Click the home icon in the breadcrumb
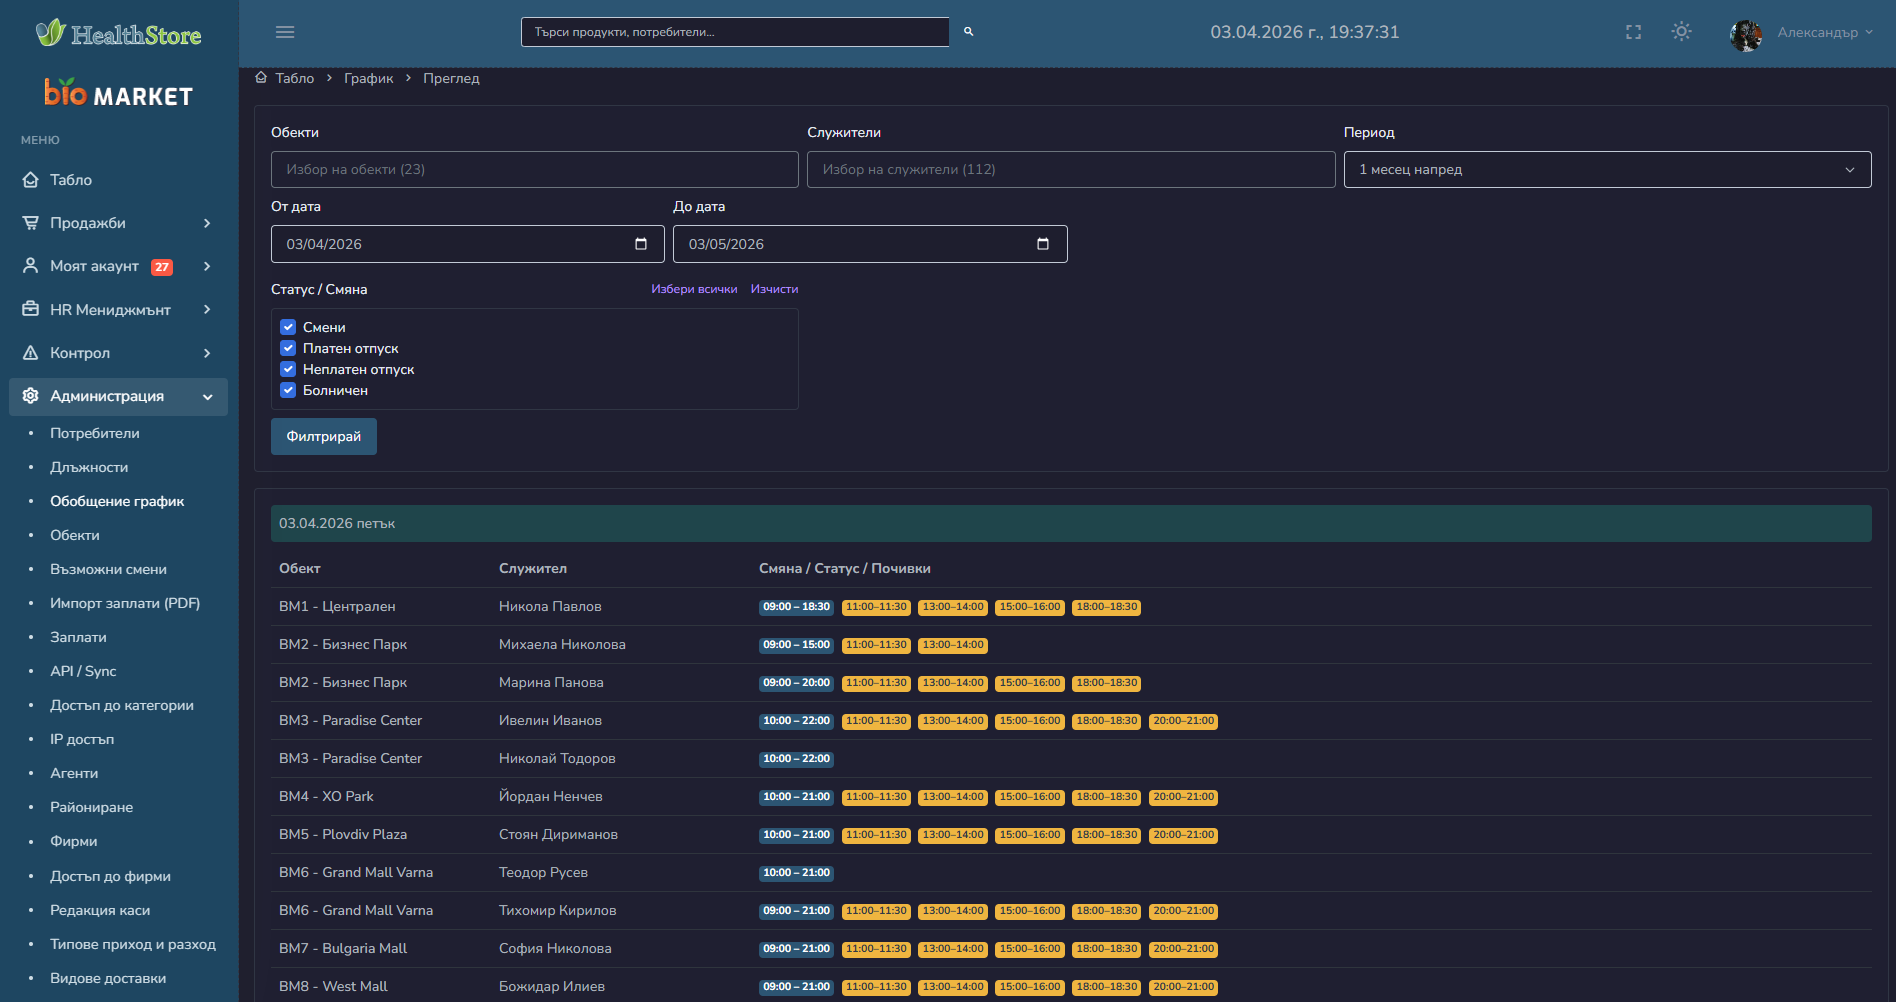The width and height of the screenshot is (1896, 1002). pyautogui.click(x=261, y=78)
